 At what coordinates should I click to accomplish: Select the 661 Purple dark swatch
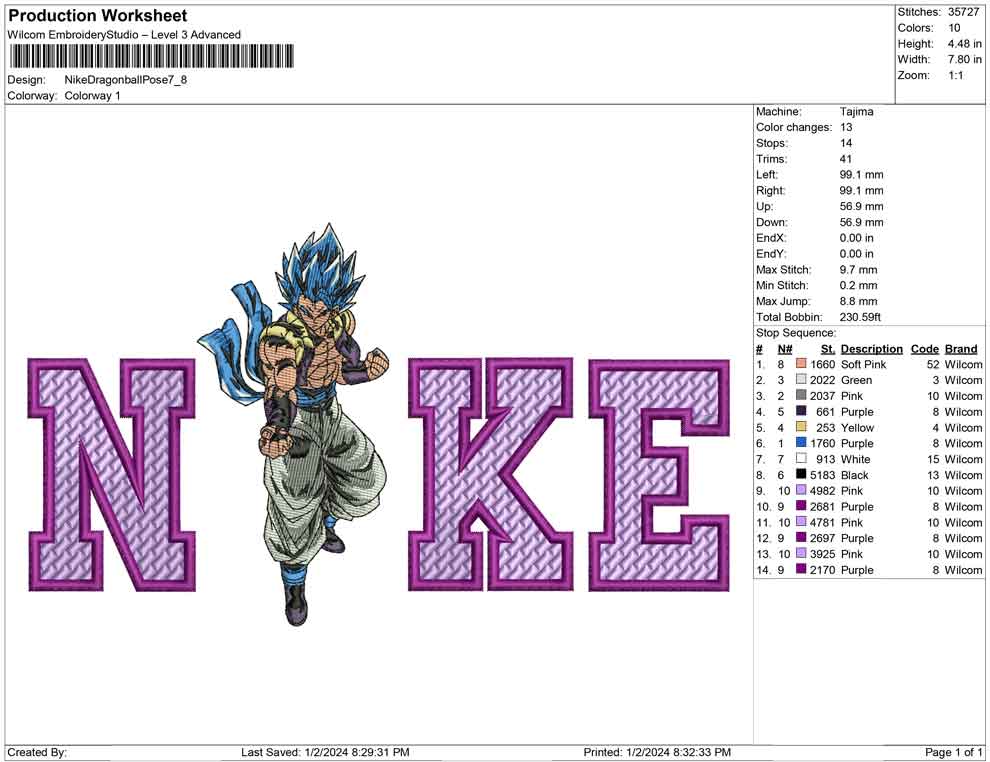pyautogui.click(x=801, y=411)
